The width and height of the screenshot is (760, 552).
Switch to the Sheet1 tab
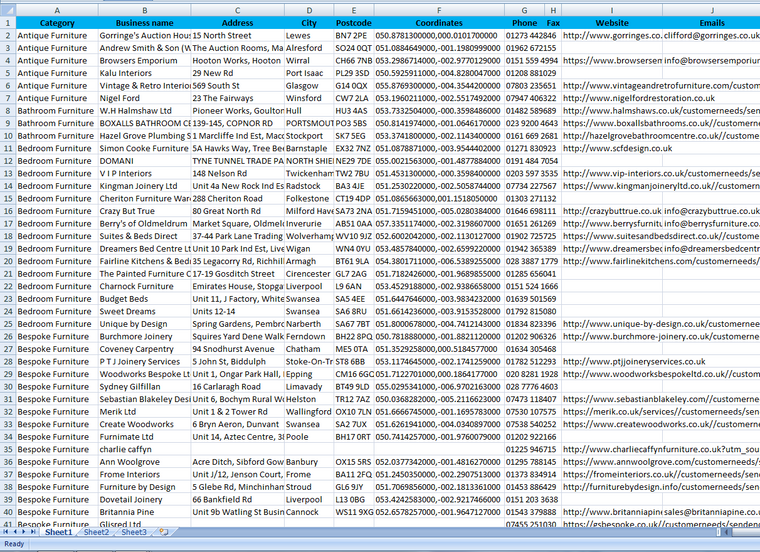click(58, 532)
